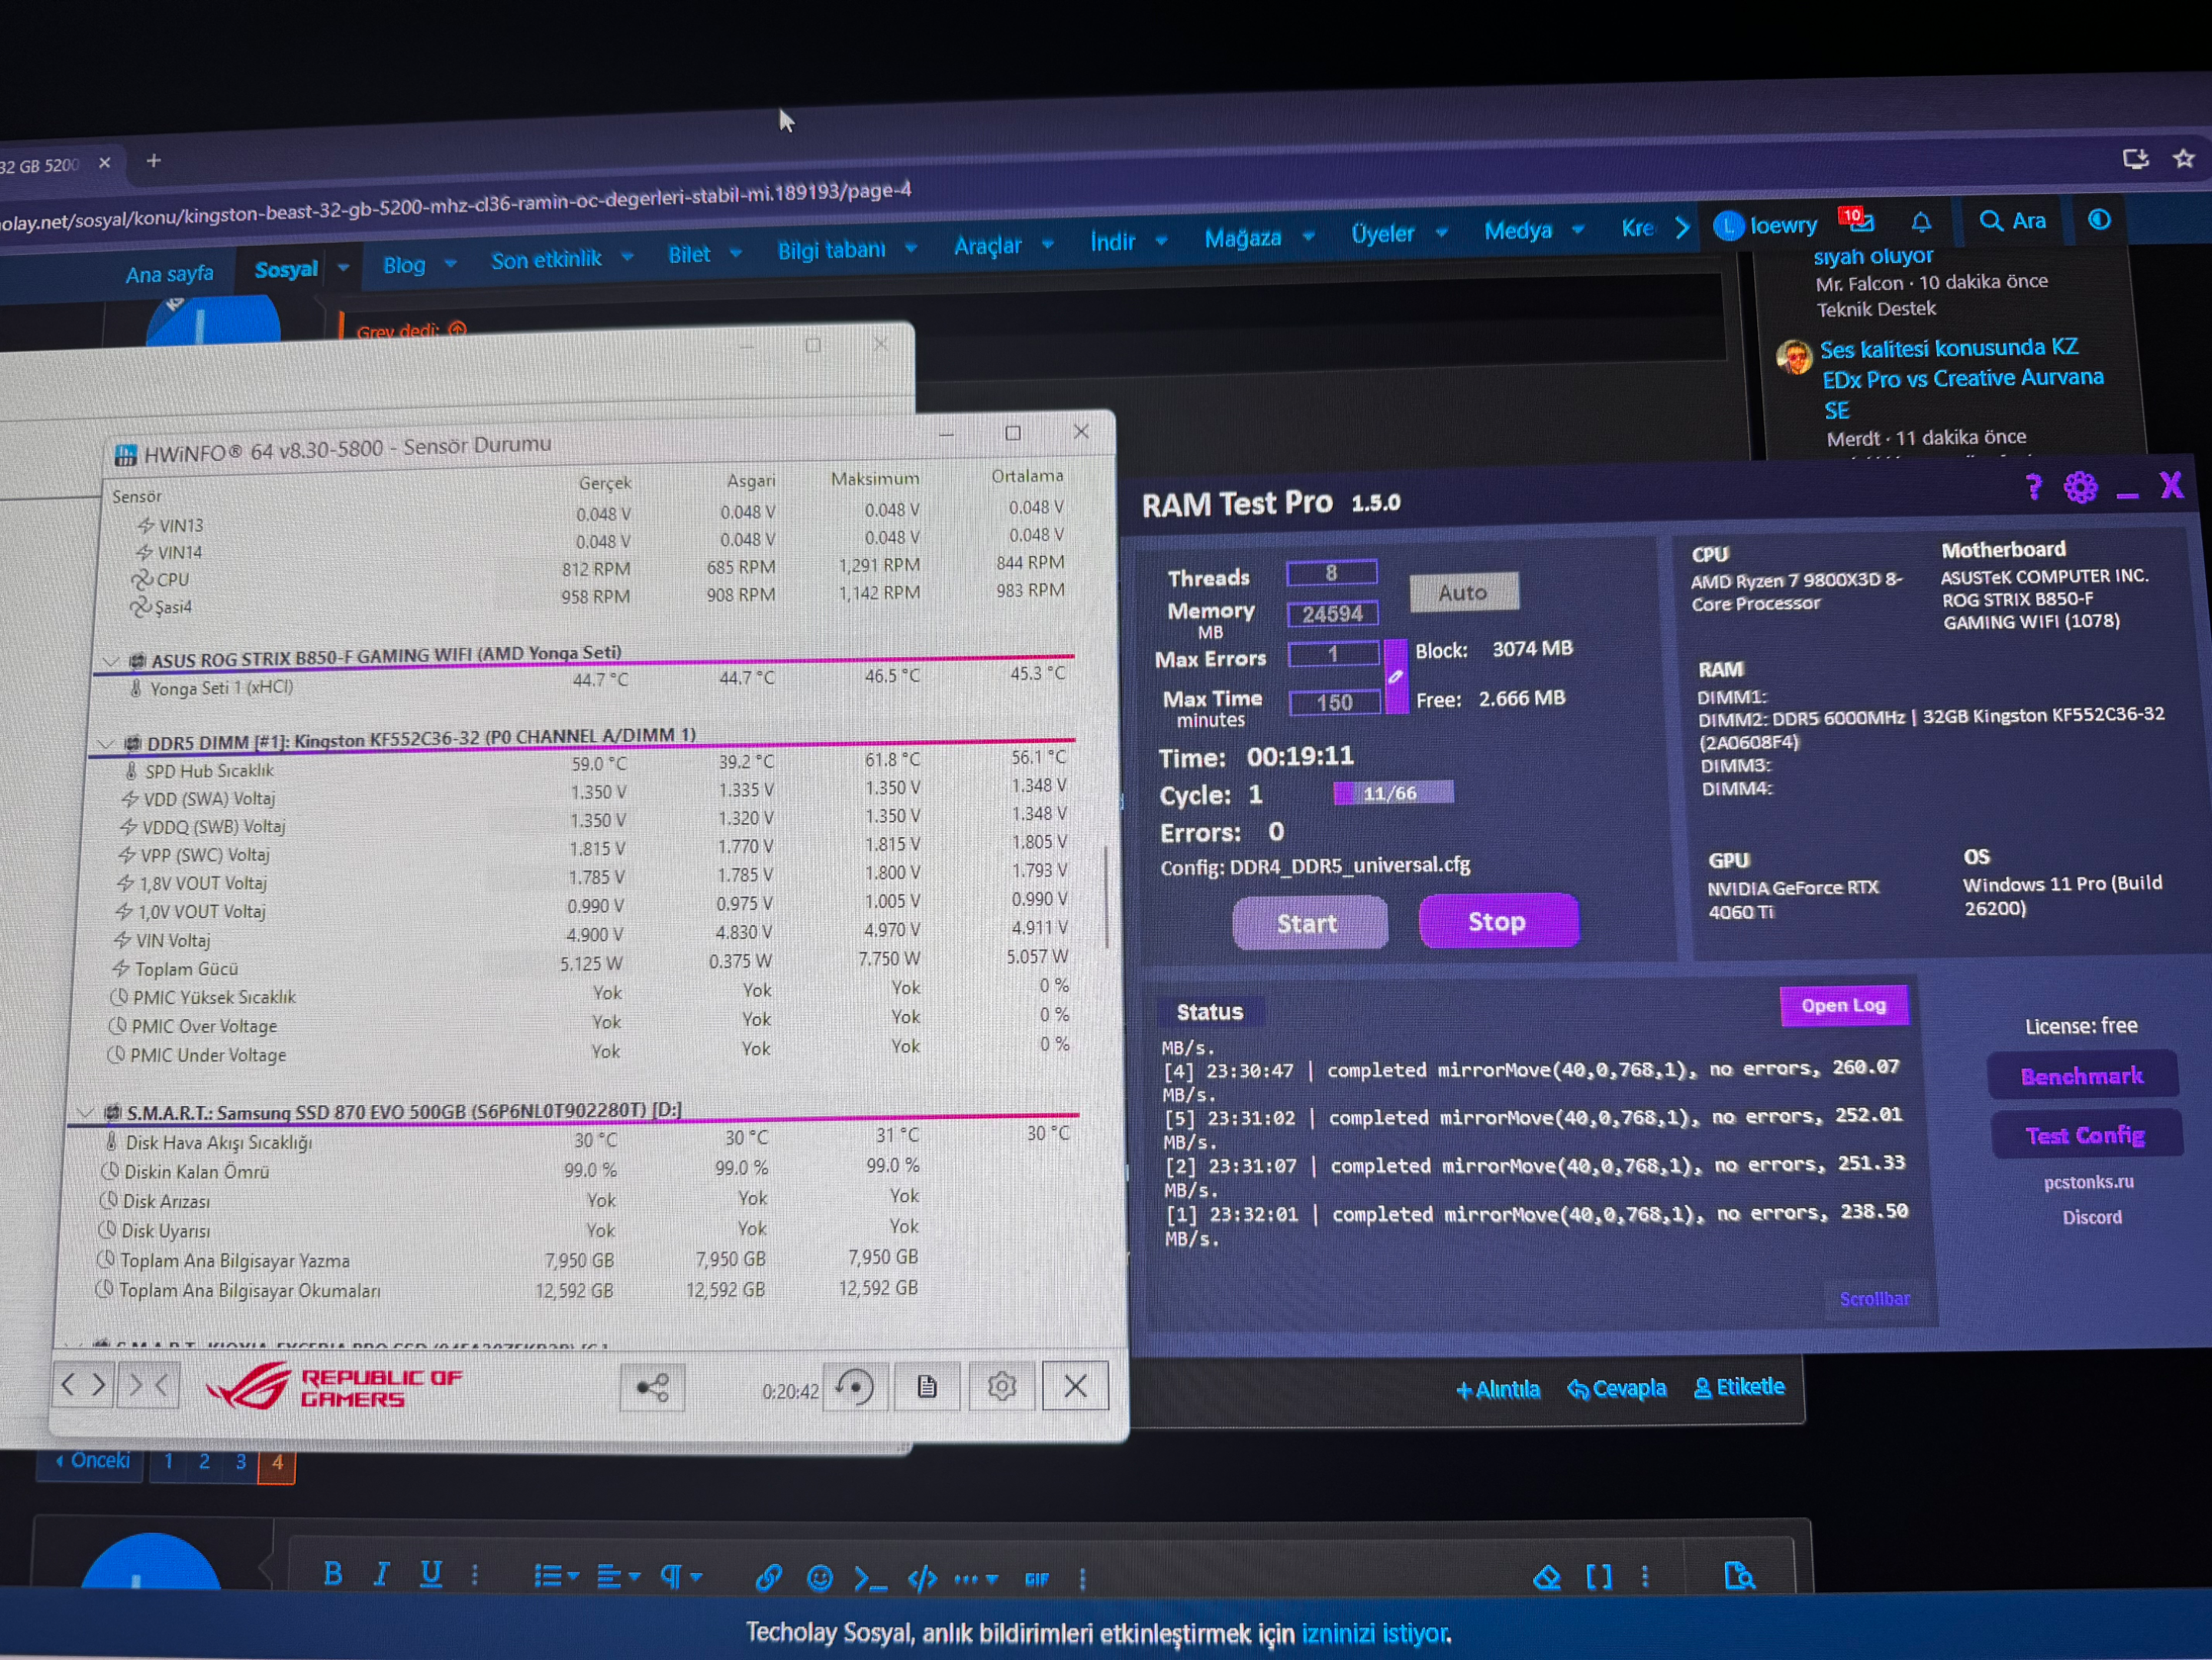Click the Max Time field showing 150
Image resolution: width=2212 pixels, height=1660 pixels.
[x=1334, y=702]
